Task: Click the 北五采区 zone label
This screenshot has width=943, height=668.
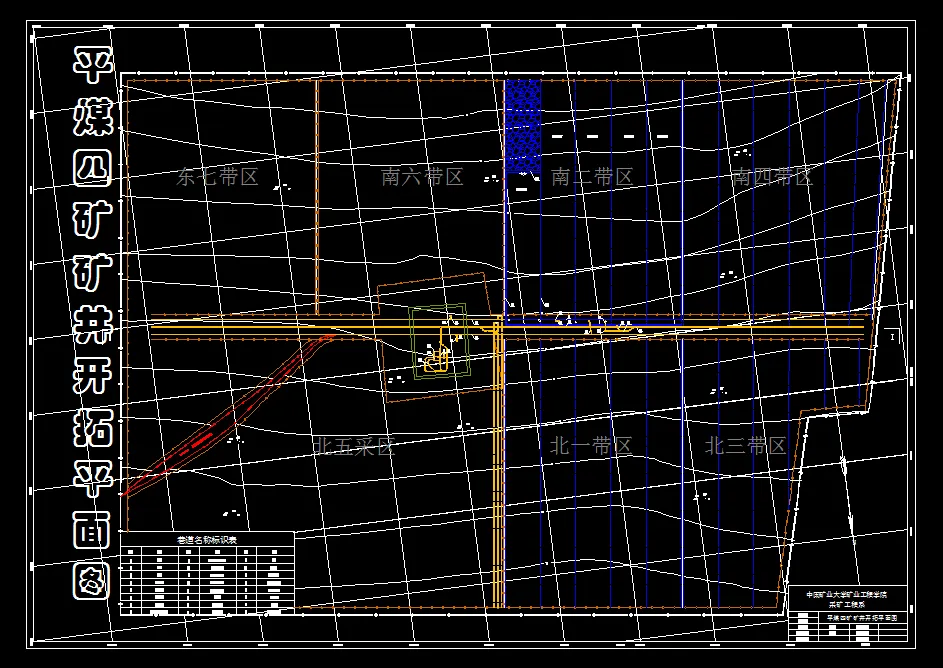Action: point(354,446)
